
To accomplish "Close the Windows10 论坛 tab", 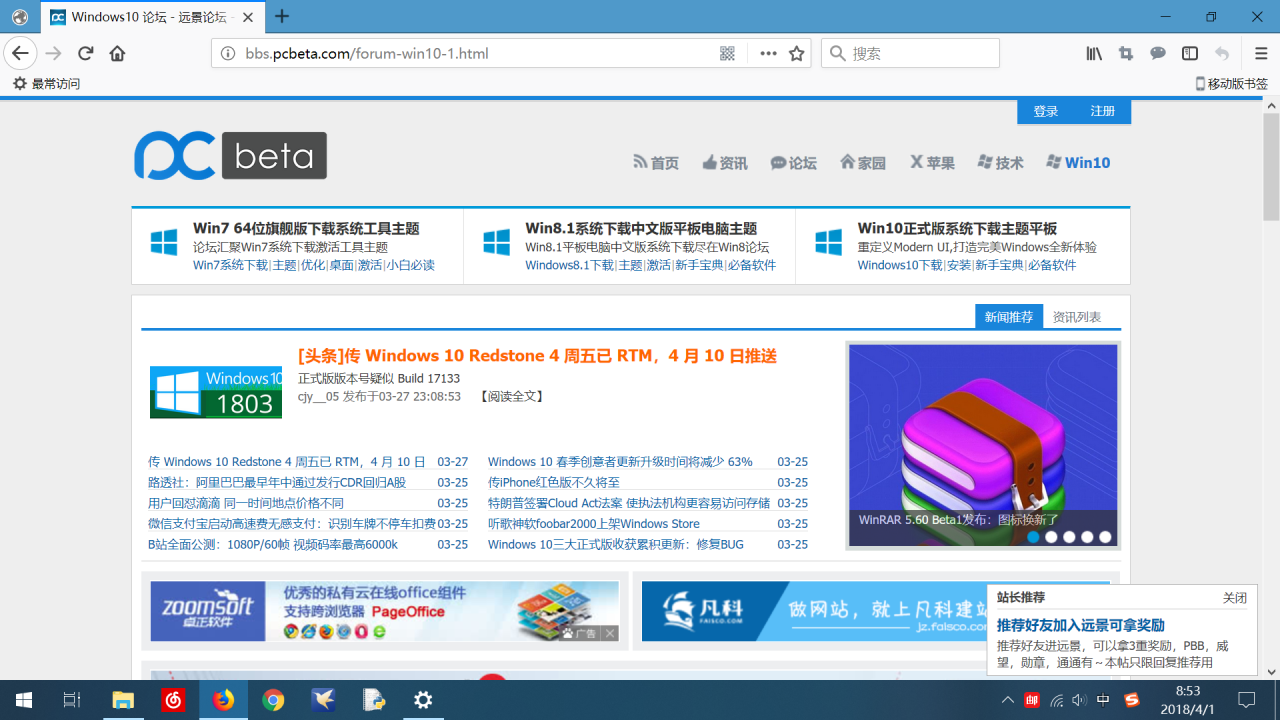I will pos(249,16).
